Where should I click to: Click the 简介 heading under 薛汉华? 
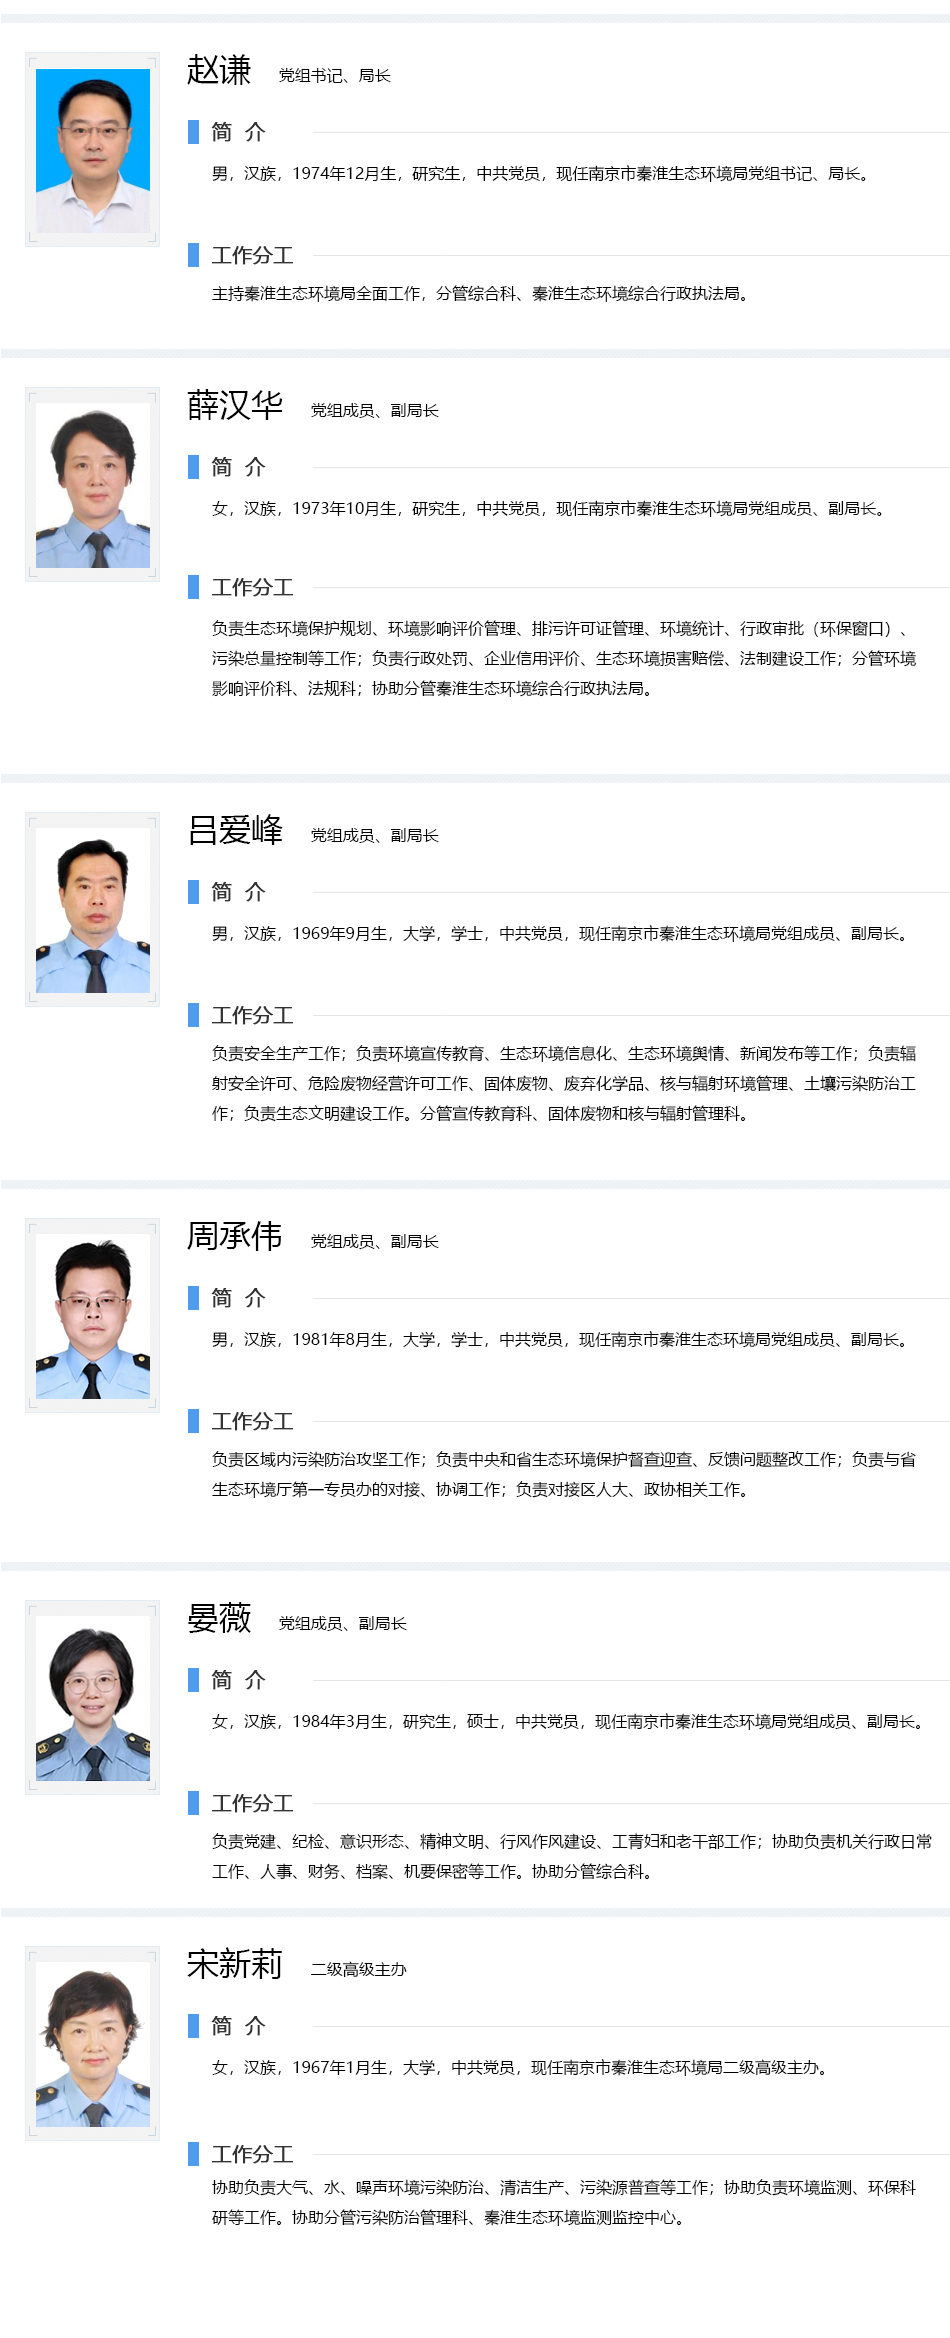coord(239,467)
